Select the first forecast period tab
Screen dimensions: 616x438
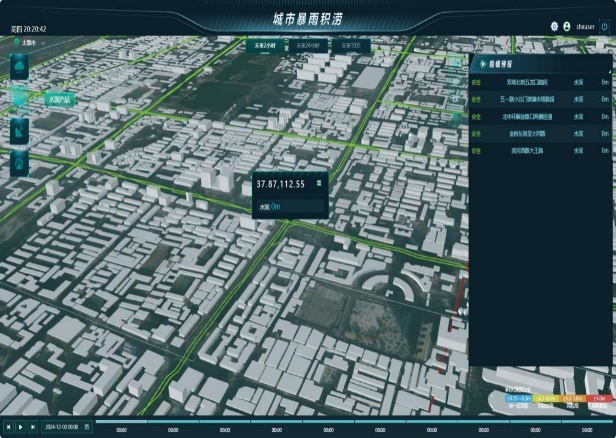(x=265, y=46)
